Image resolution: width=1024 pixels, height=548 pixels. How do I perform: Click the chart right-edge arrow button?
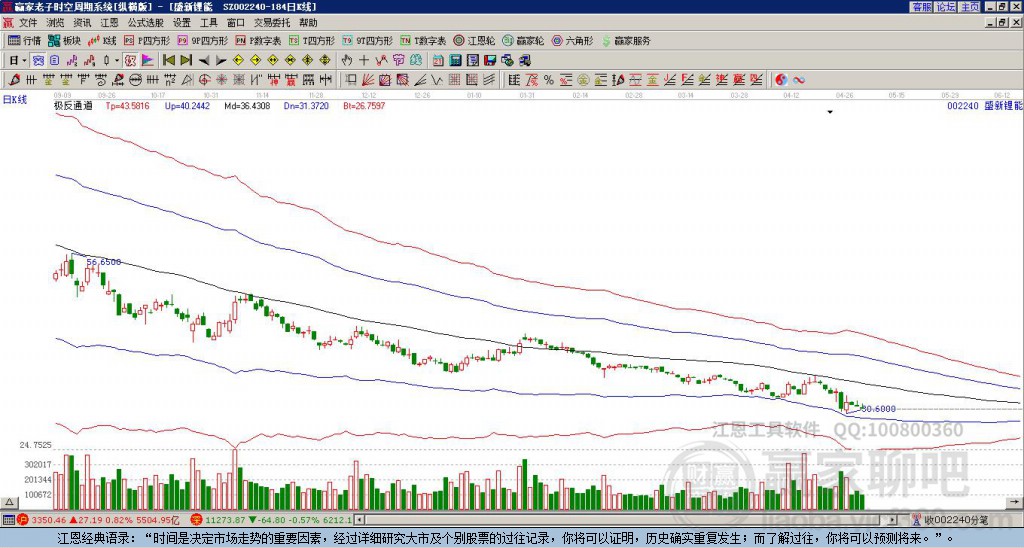pyautogui.click(x=1014, y=502)
